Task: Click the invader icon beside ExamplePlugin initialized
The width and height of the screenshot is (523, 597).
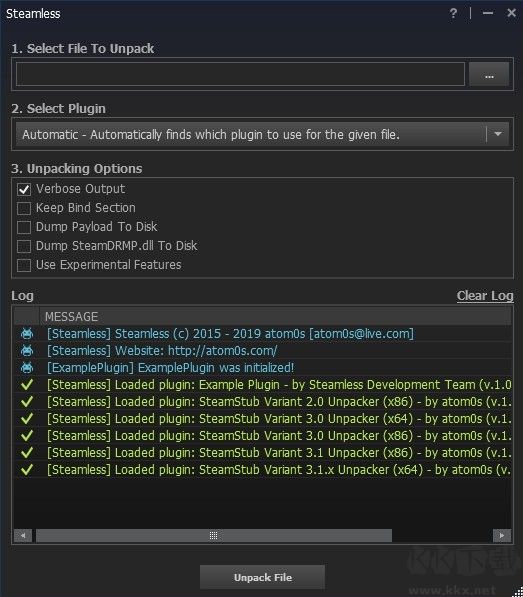Action: [27, 368]
